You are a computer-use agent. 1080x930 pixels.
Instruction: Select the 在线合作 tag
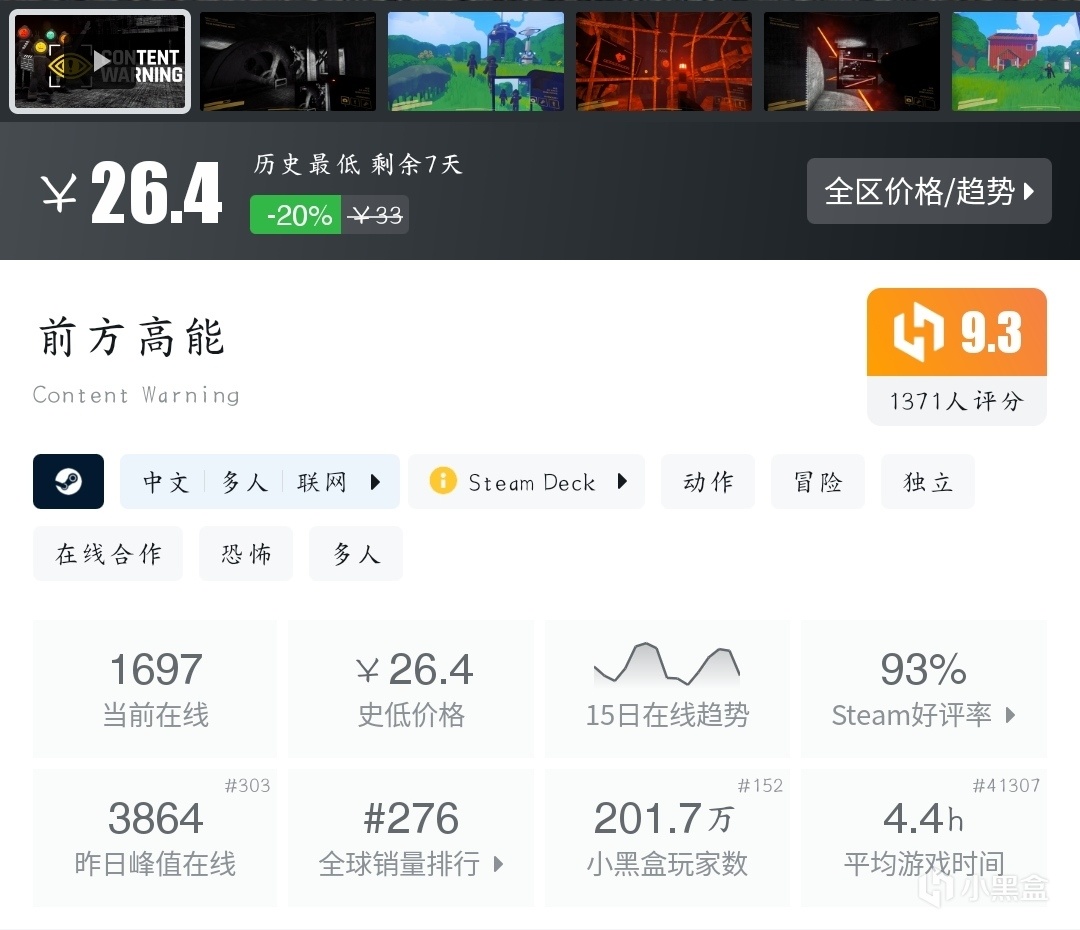[108, 554]
